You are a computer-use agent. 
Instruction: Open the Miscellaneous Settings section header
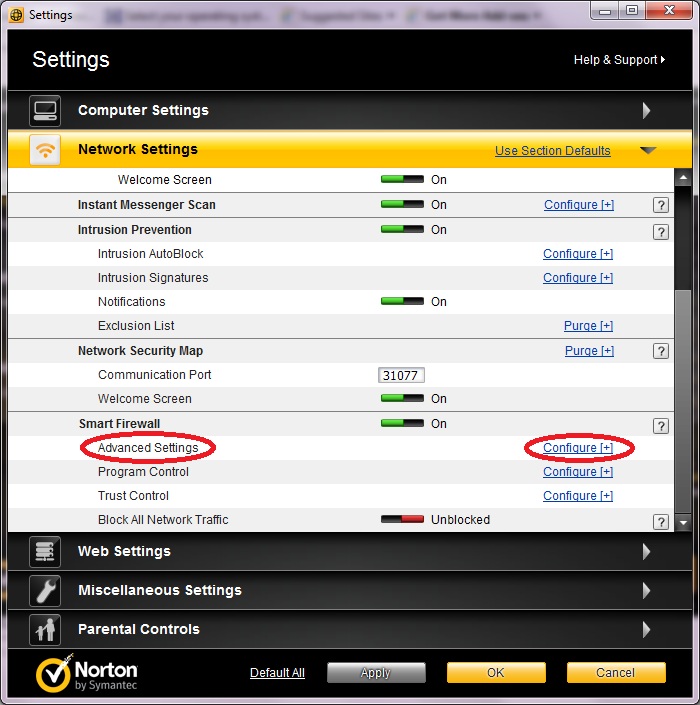point(350,590)
